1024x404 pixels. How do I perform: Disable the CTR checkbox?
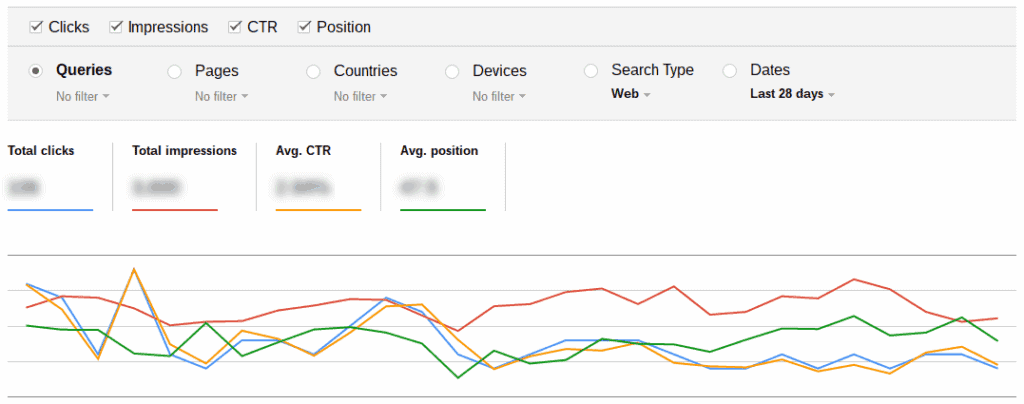pos(235,27)
